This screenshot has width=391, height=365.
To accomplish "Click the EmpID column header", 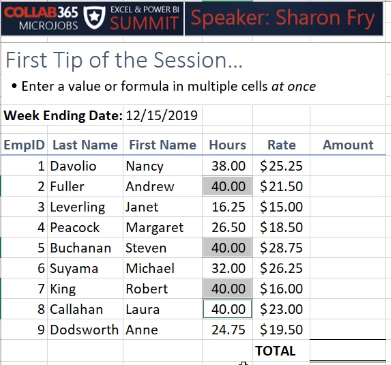I will (24, 145).
